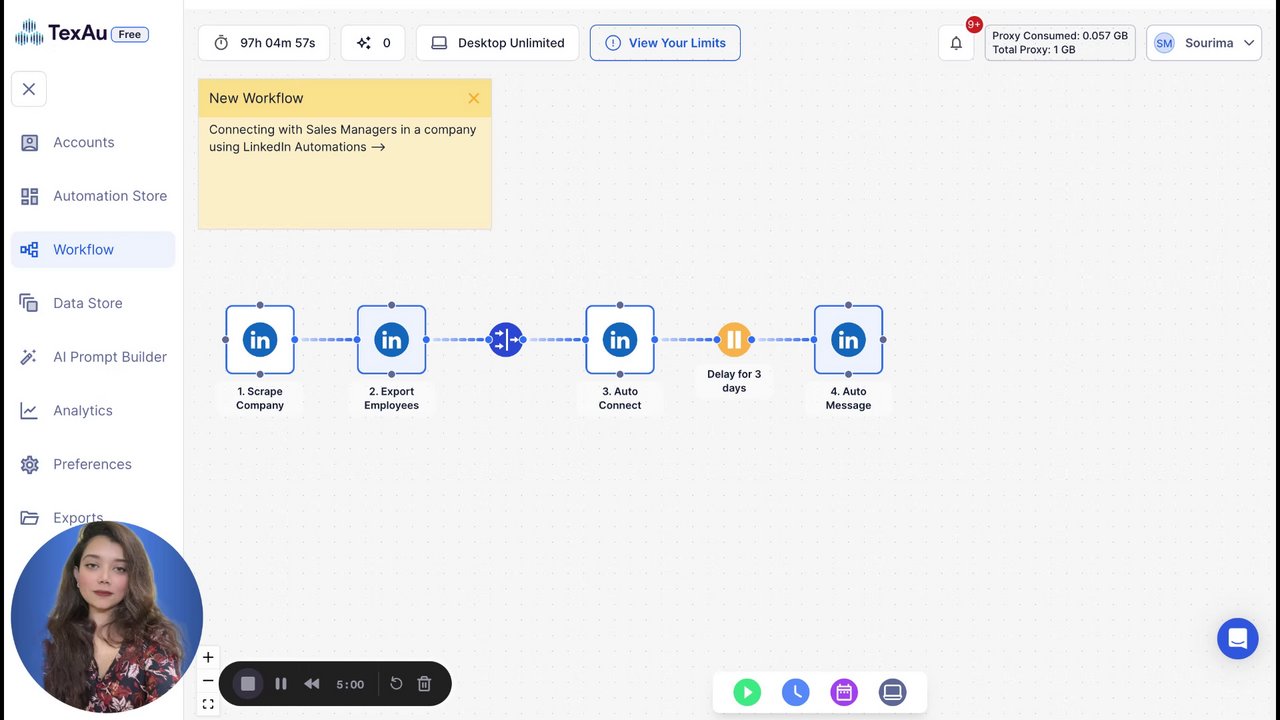Viewport: 1280px width, 720px height.
Task: Delete the recording with trash icon
Action: click(424, 683)
